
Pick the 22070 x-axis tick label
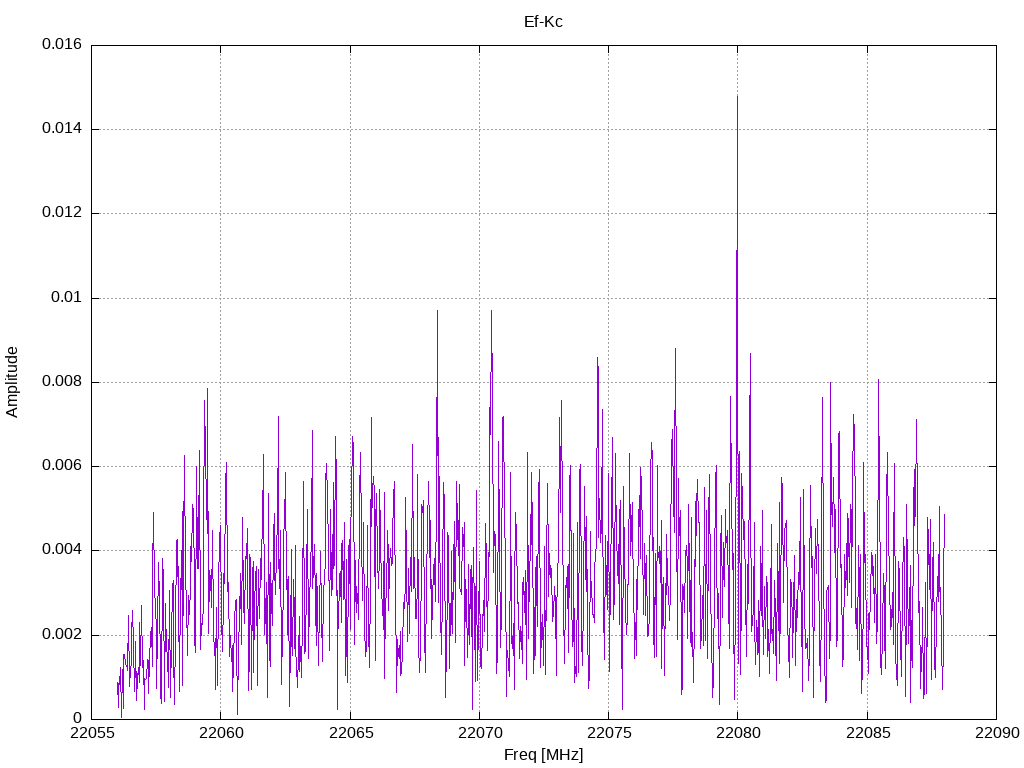[479, 734]
